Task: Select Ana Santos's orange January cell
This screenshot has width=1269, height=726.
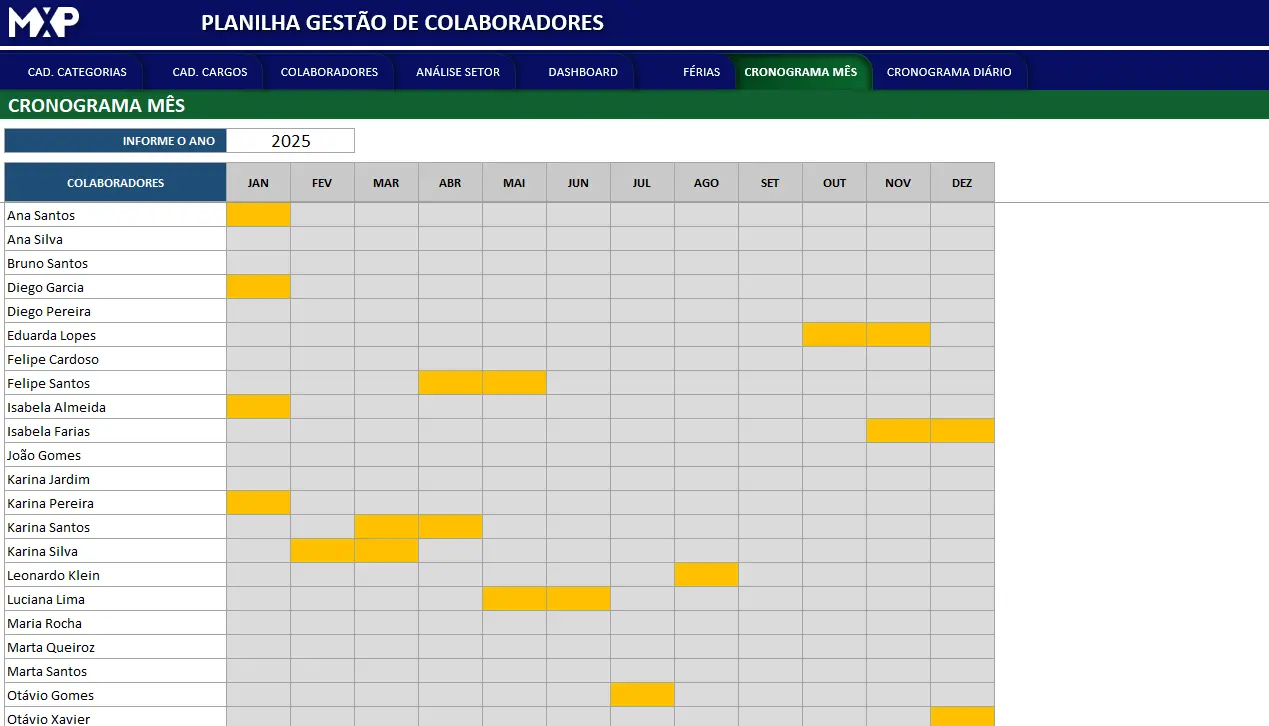Action: pos(258,215)
